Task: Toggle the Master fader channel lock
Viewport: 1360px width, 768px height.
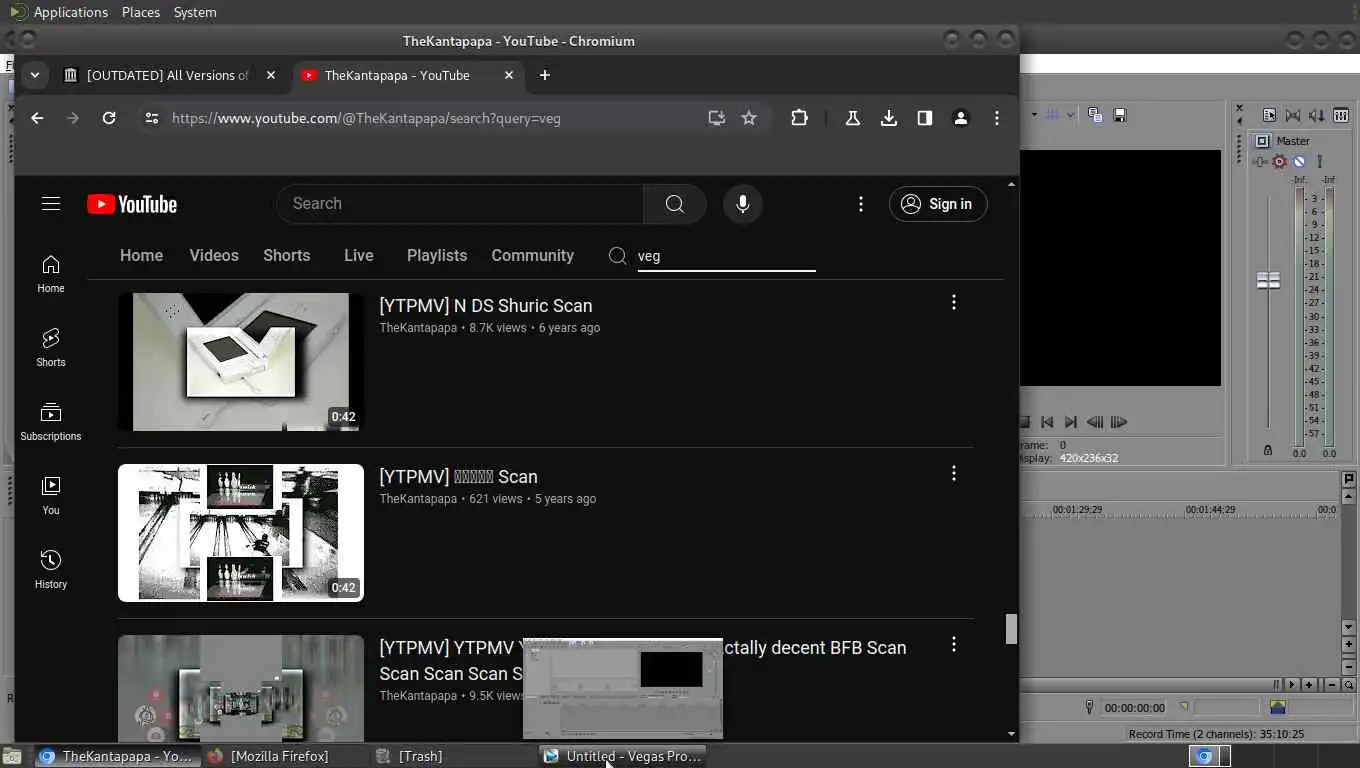Action: tap(1268, 451)
